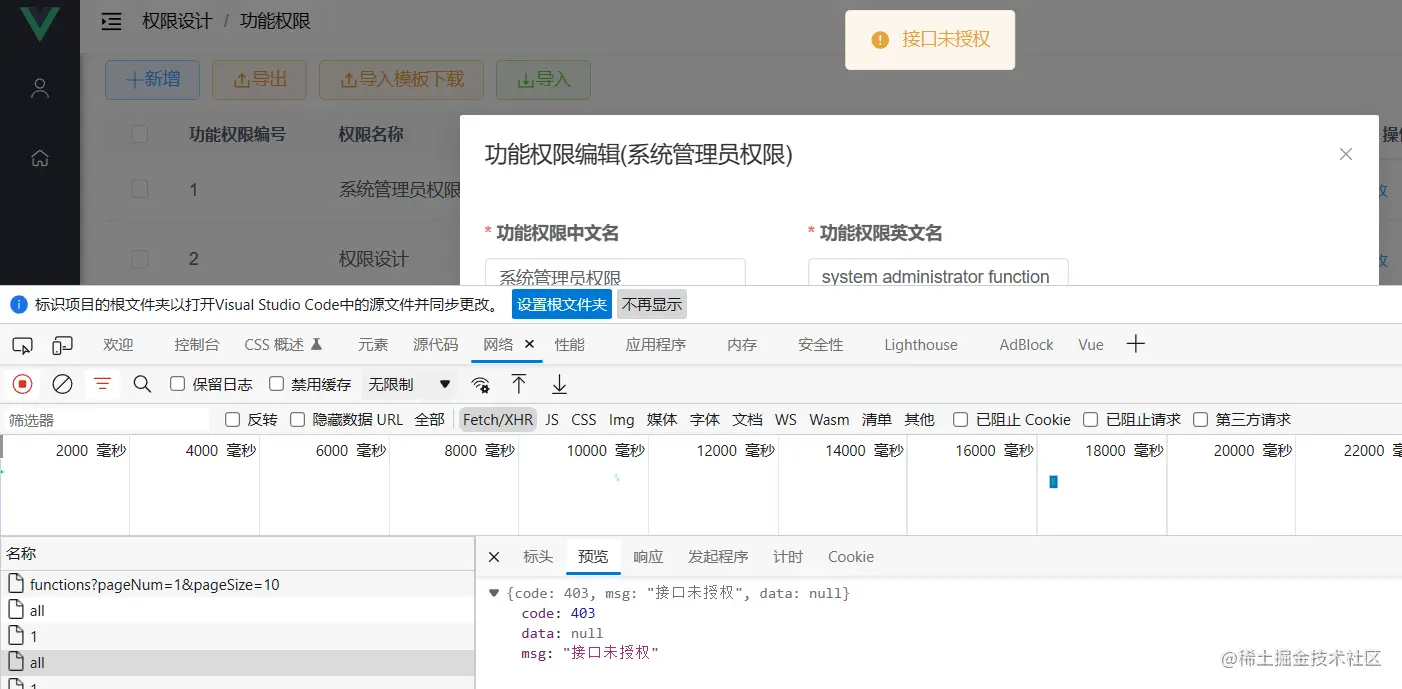The height and width of the screenshot is (689, 1402).
Task: Show the Cookie details tab
Action: tap(851, 557)
